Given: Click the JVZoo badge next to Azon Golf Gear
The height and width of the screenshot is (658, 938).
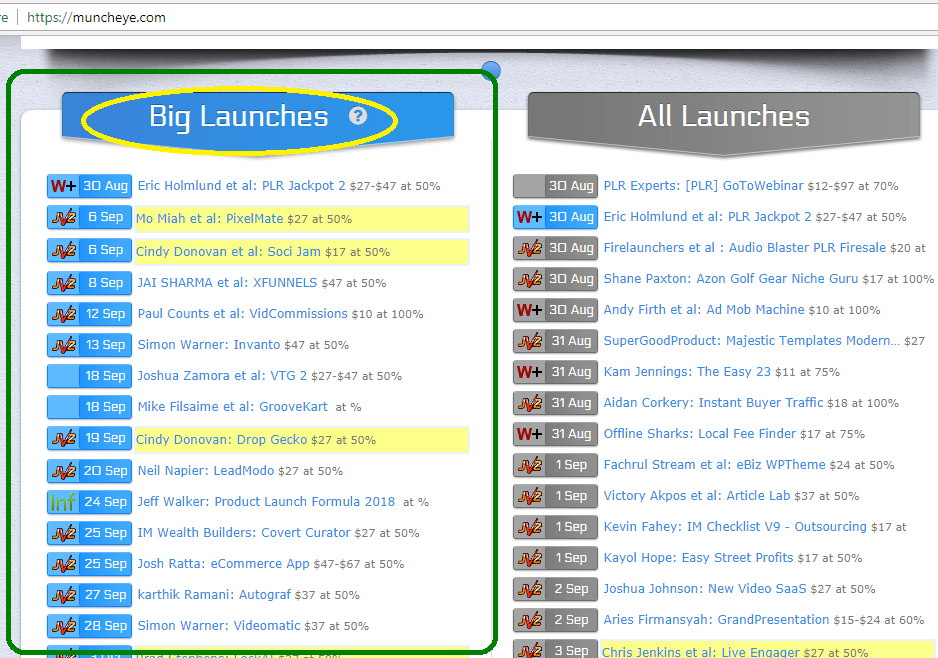Looking at the screenshot, I should (x=529, y=279).
